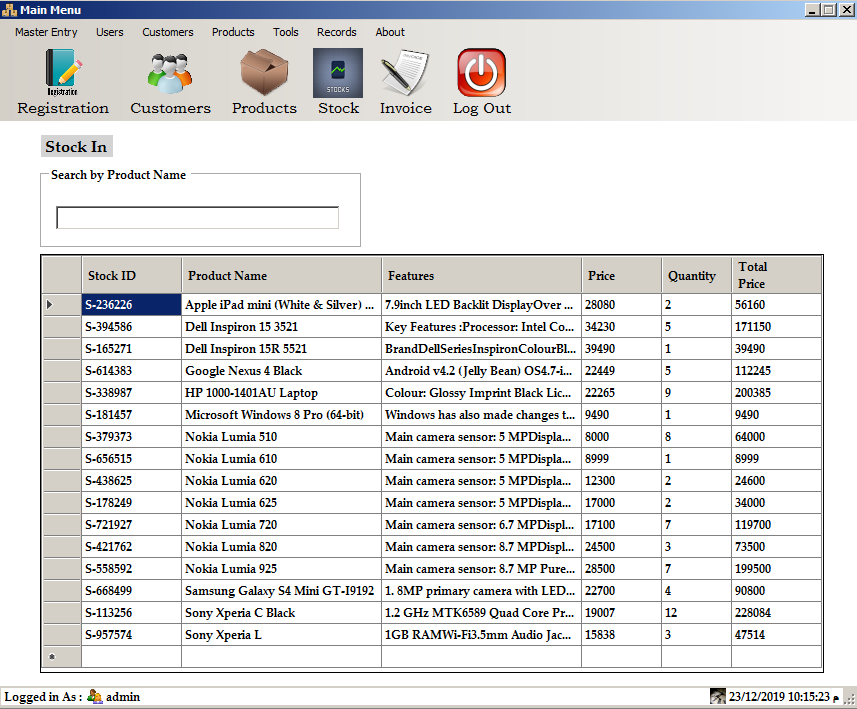Select Microsoft Windows 8 Pro (64-bit) cell

(281, 415)
